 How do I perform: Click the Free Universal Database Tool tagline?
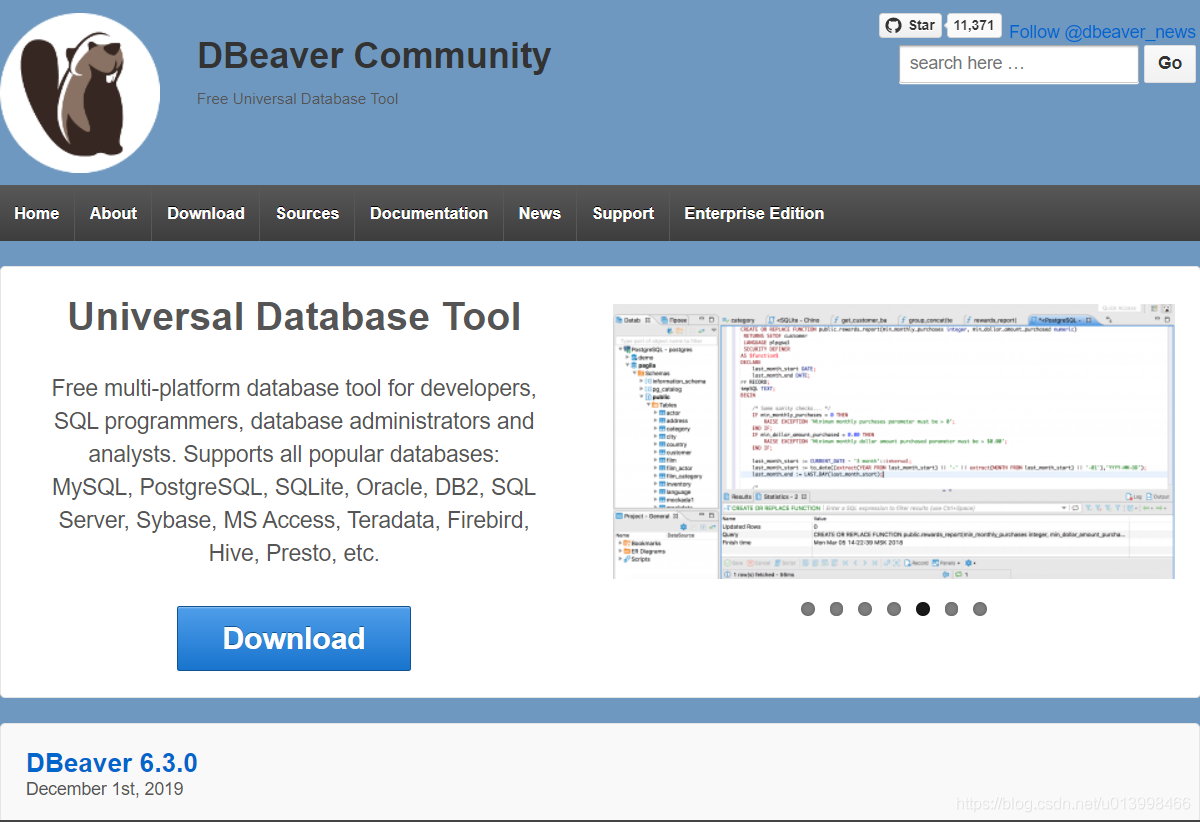tap(297, 99)
